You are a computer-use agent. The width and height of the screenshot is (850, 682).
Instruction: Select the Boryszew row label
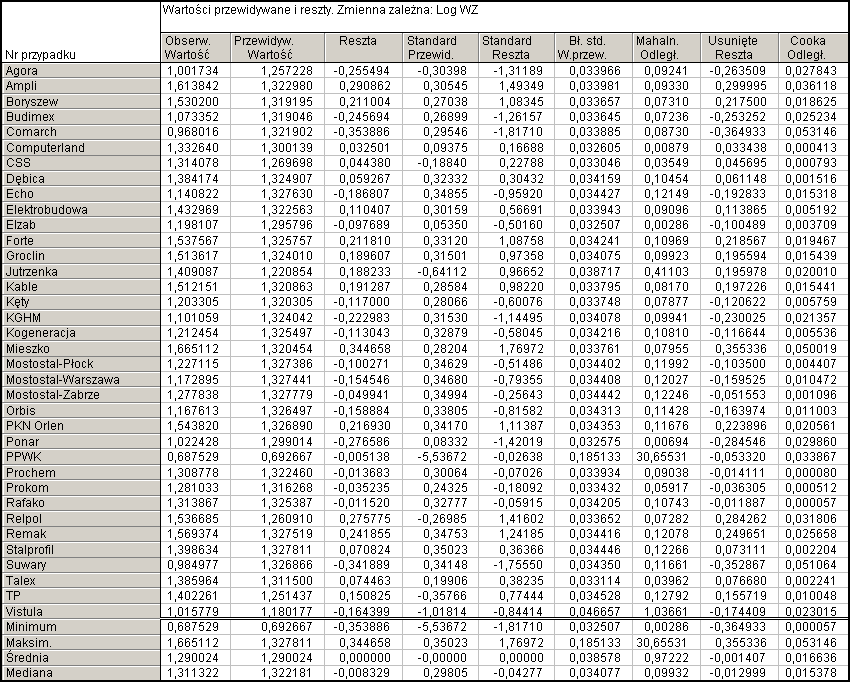pos(81,101)
